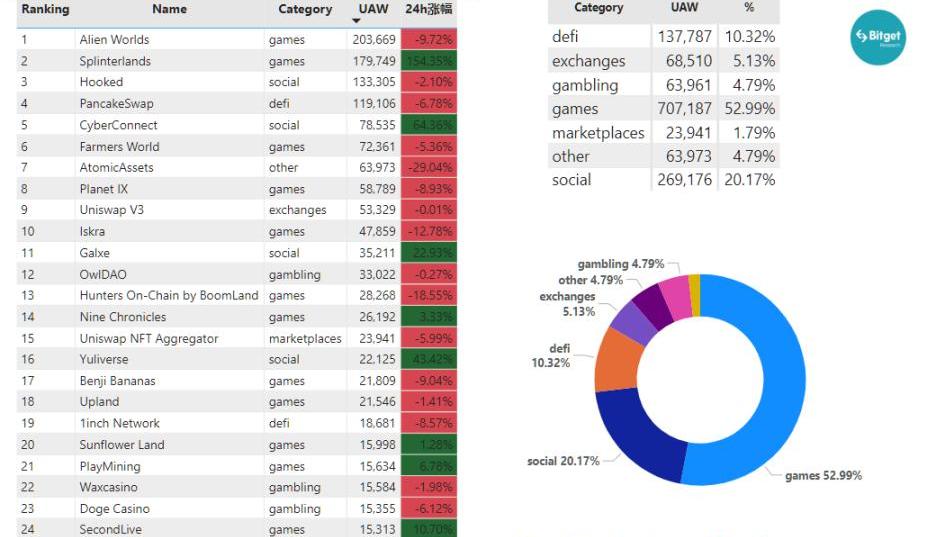This screenshot has width=927, height=537.
Task: Click the yellow marketplaces donut segment
Action: [695, 295]
